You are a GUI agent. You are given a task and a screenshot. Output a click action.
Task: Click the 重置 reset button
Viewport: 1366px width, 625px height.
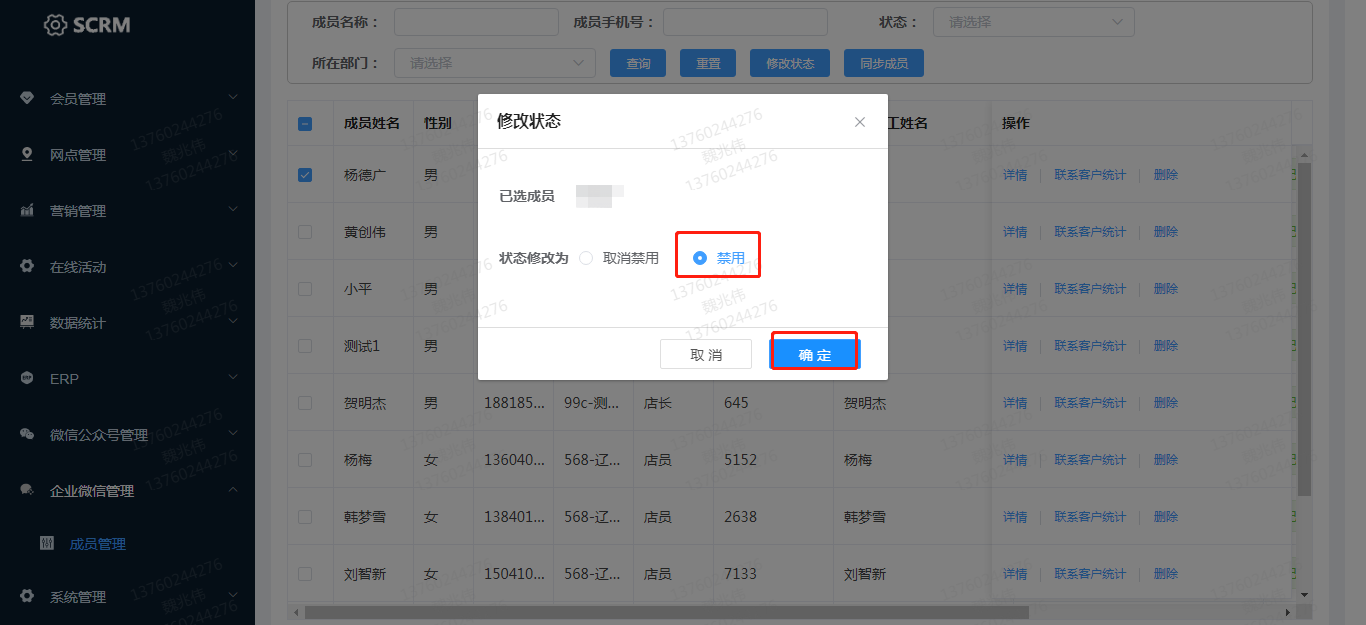point(708,63)
